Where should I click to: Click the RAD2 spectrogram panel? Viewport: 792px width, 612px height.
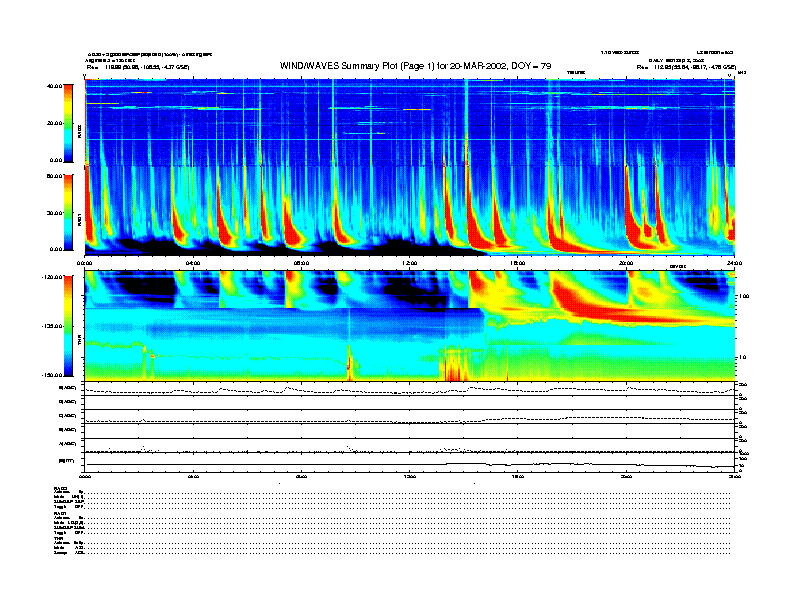click(410, 122)
